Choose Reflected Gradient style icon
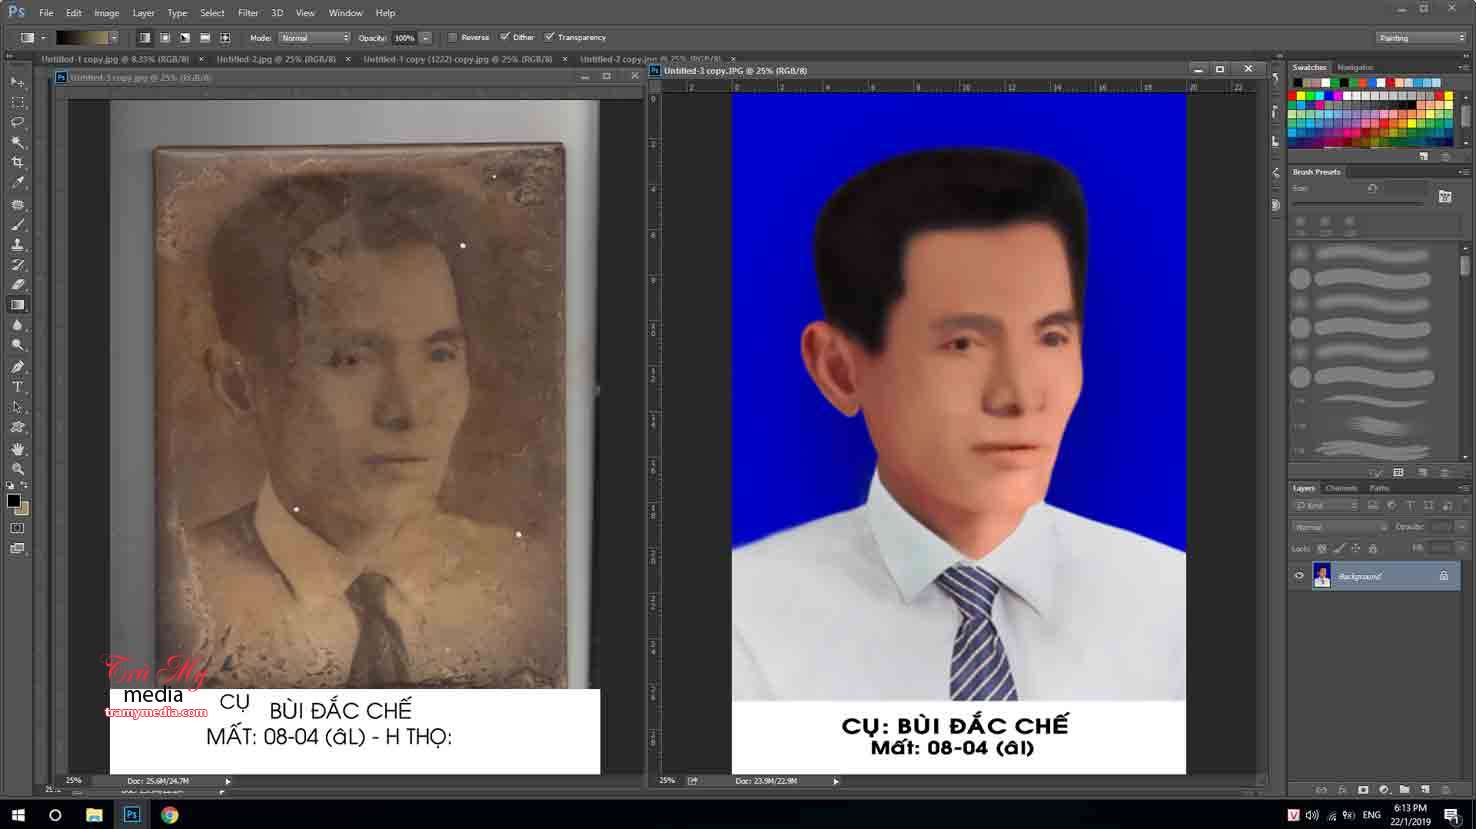The image size is (1476, 829). point(205,38)
